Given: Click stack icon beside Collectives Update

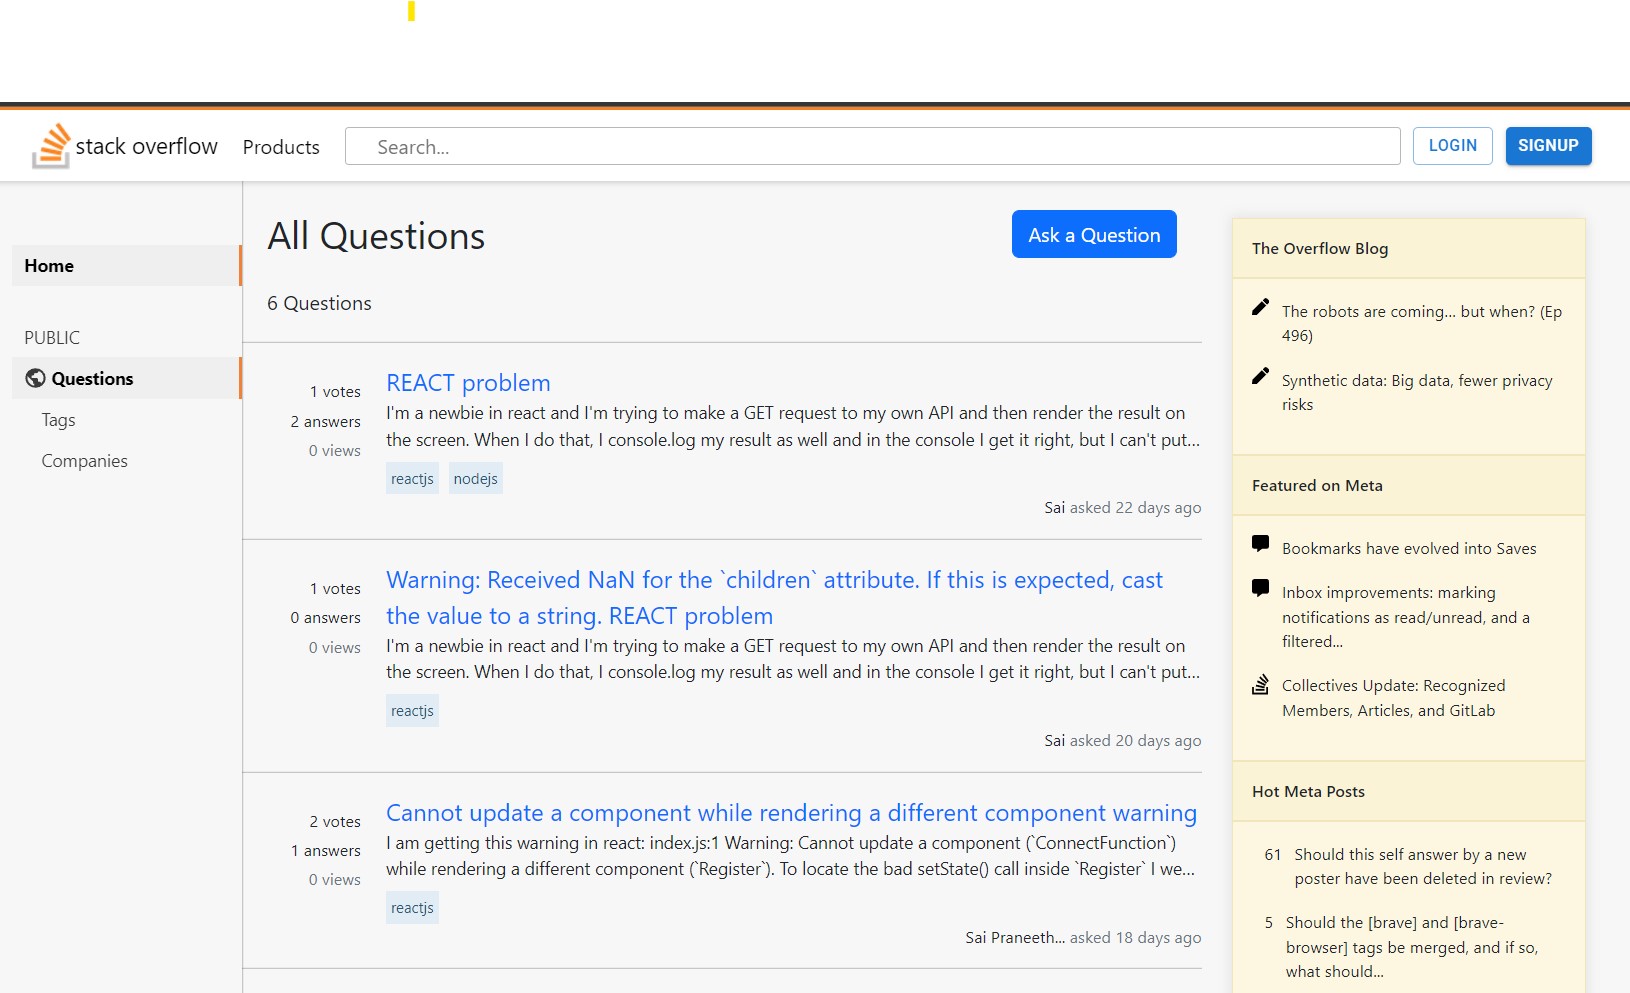Looking at the screenshot, I should coord(1260,685).
